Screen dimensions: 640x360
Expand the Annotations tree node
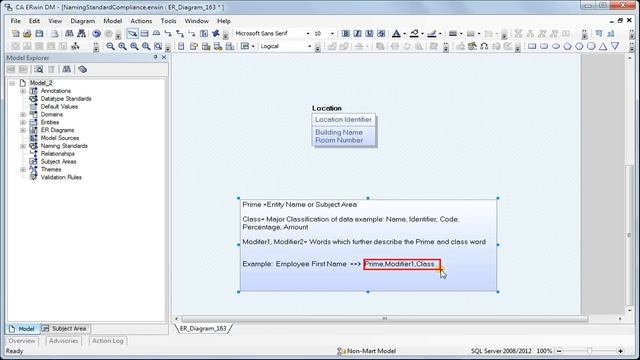[23, 91]
